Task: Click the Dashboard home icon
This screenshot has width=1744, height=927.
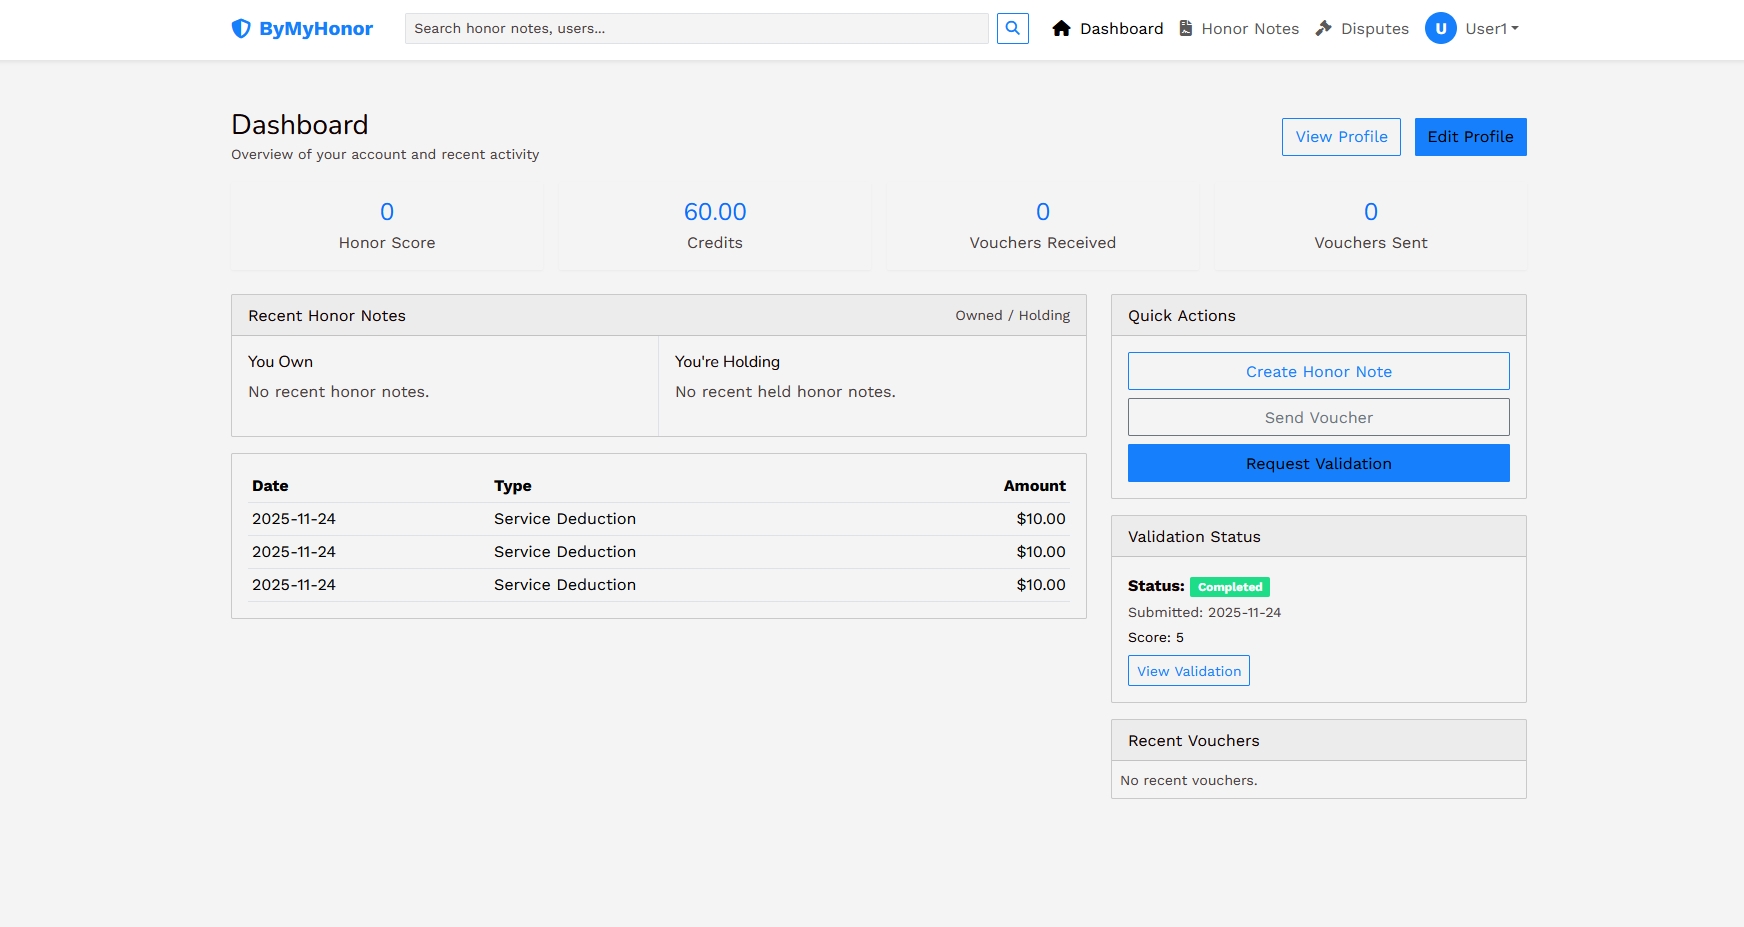Action: tap(1061, 29)
